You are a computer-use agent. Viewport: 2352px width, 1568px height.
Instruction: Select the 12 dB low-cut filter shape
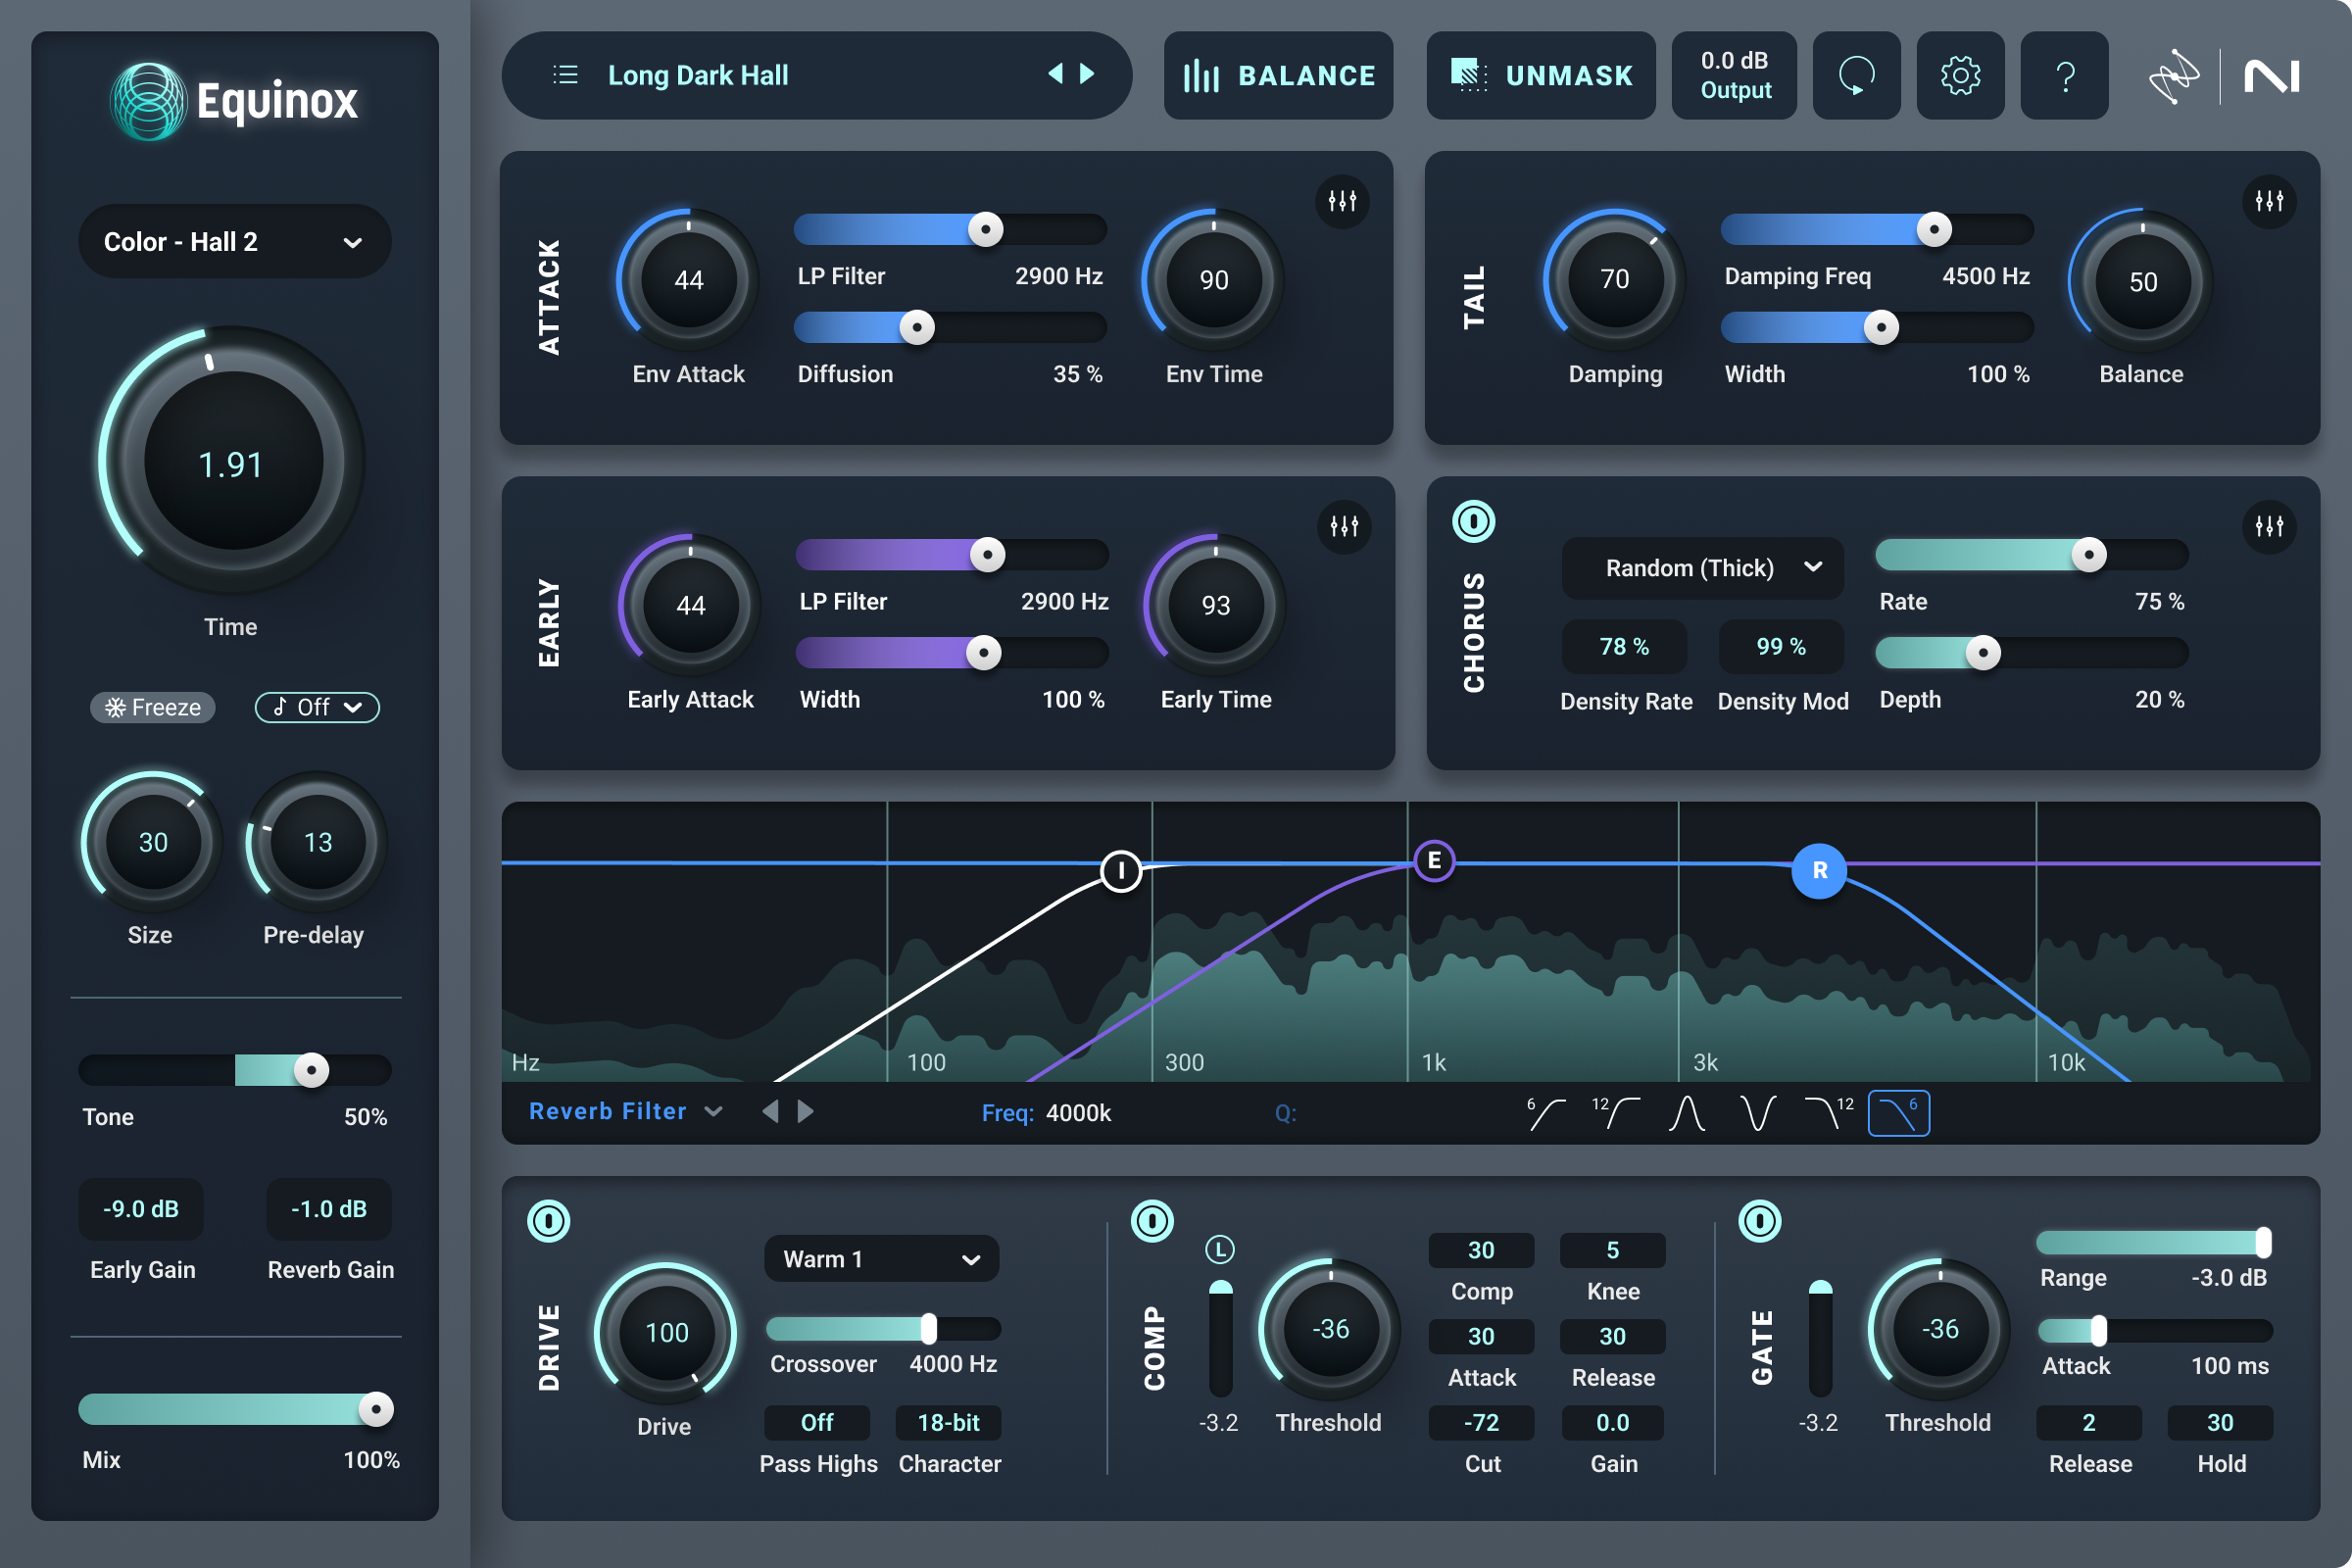[x=1616, y=1113]
